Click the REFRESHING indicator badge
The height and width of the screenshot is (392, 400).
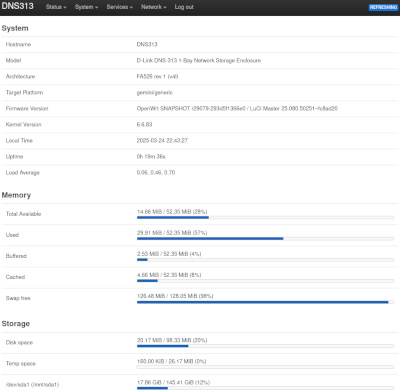point(383,7)
